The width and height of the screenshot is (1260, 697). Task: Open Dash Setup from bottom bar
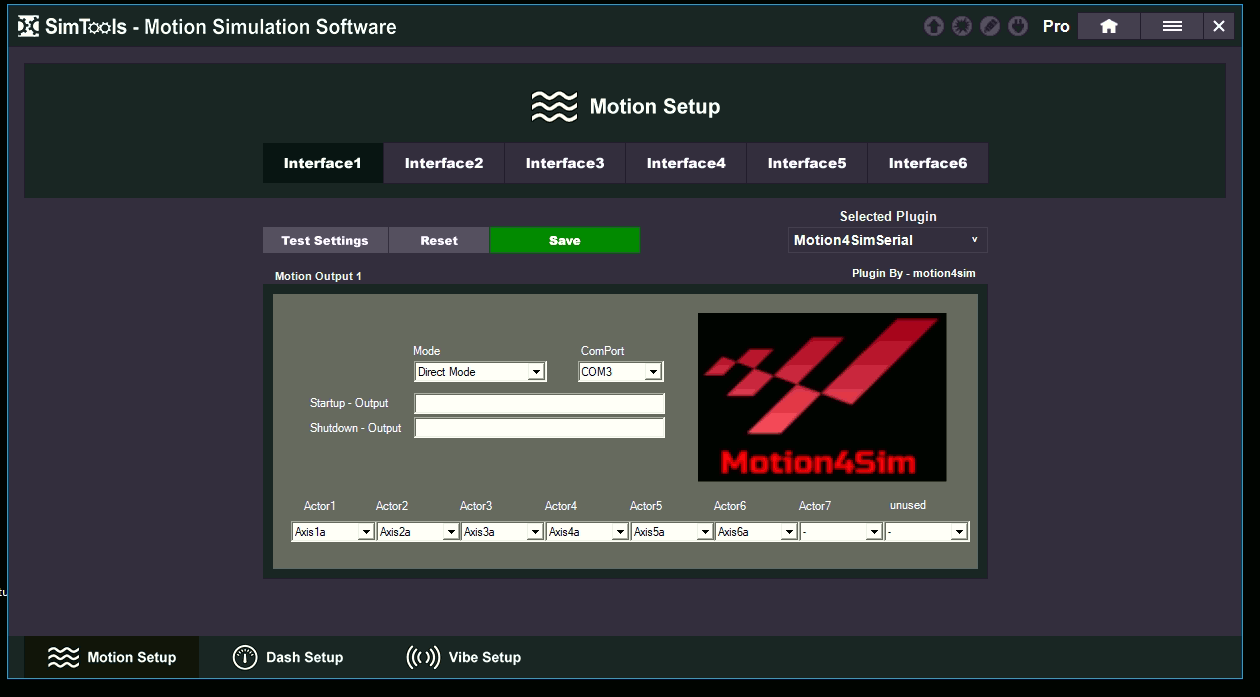point(288,657)
